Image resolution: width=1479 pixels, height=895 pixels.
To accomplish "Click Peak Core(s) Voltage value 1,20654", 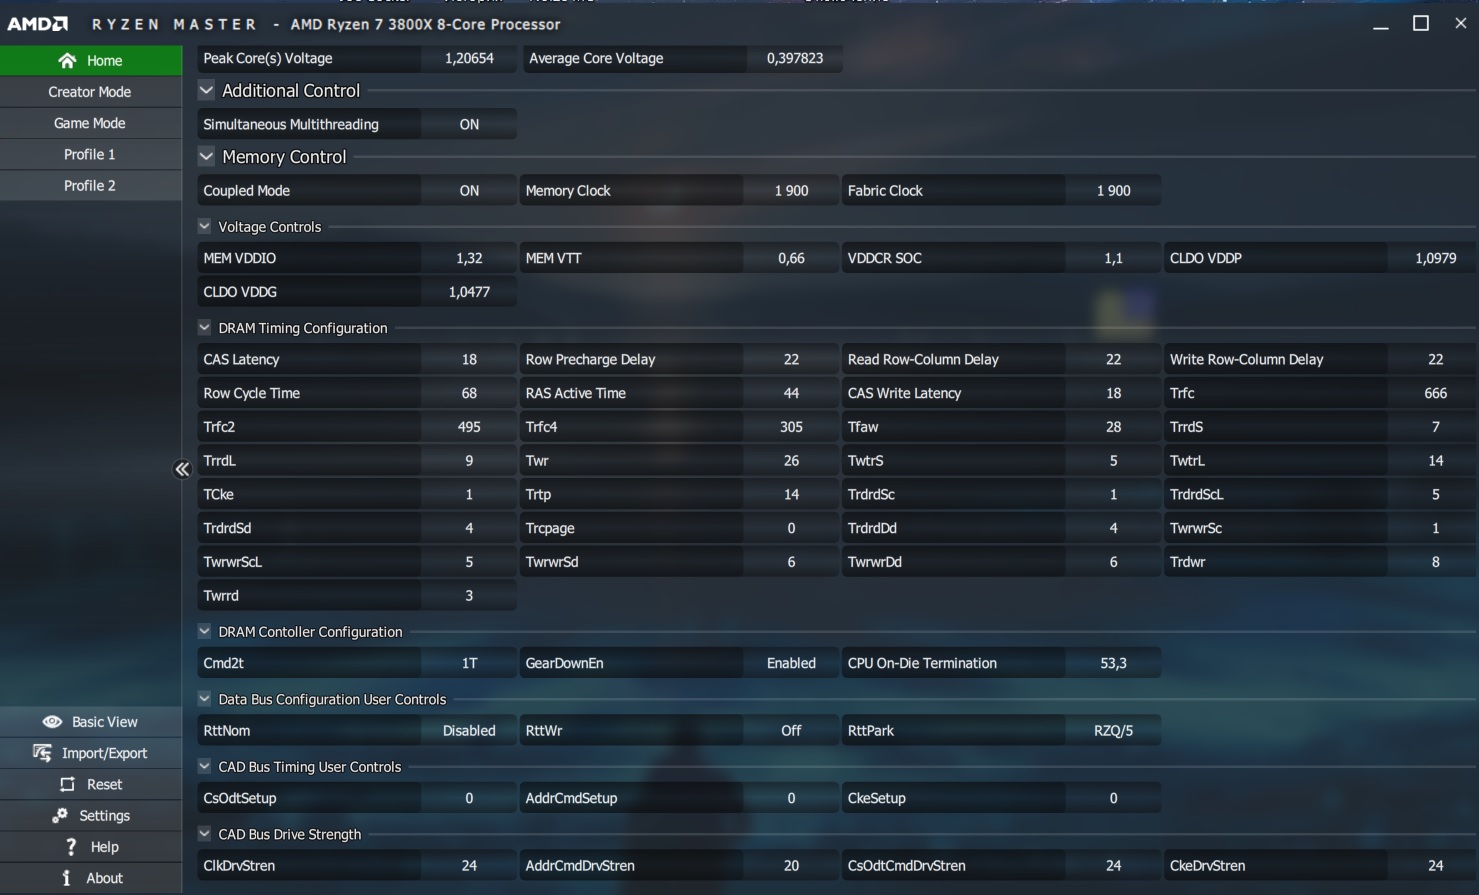I will point(469,58).
